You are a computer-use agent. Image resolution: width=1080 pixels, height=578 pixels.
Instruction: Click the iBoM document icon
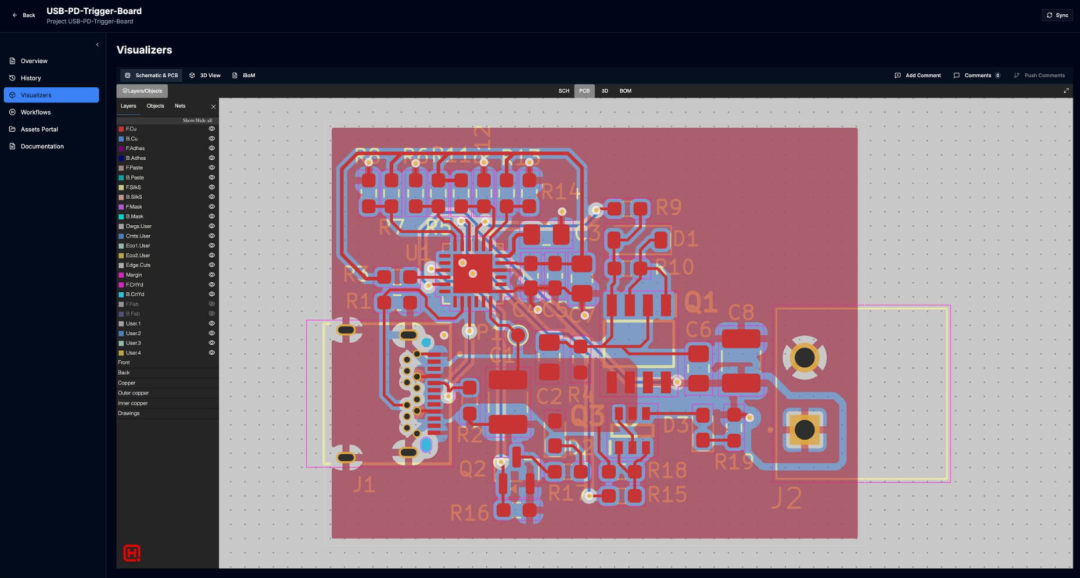[235, 75]
